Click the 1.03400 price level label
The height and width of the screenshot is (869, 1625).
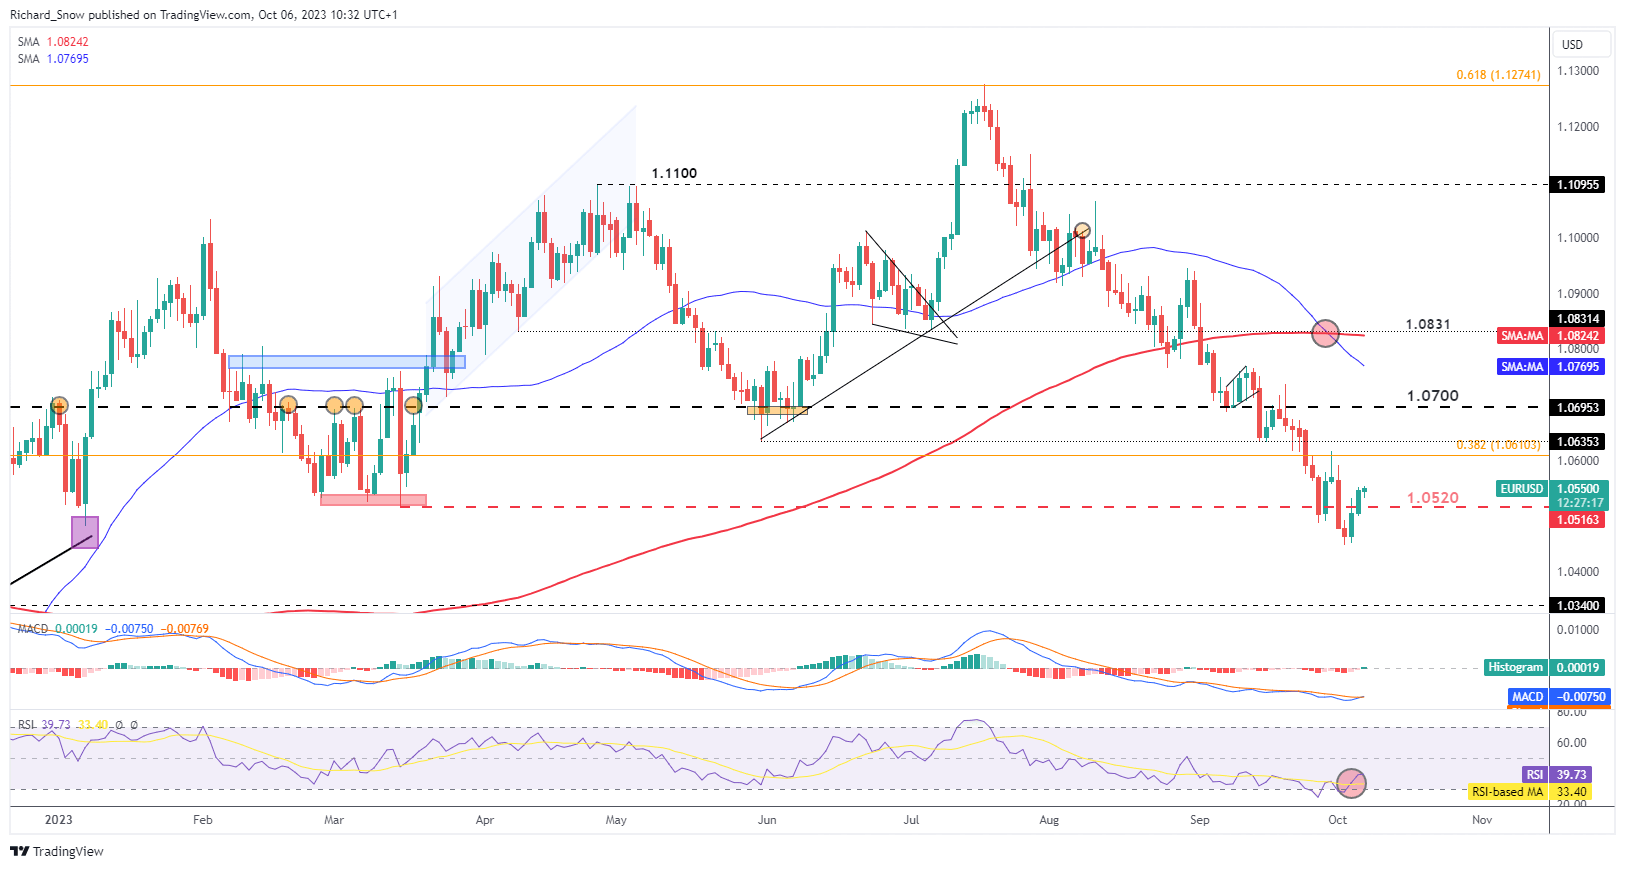coord(1577,605)
